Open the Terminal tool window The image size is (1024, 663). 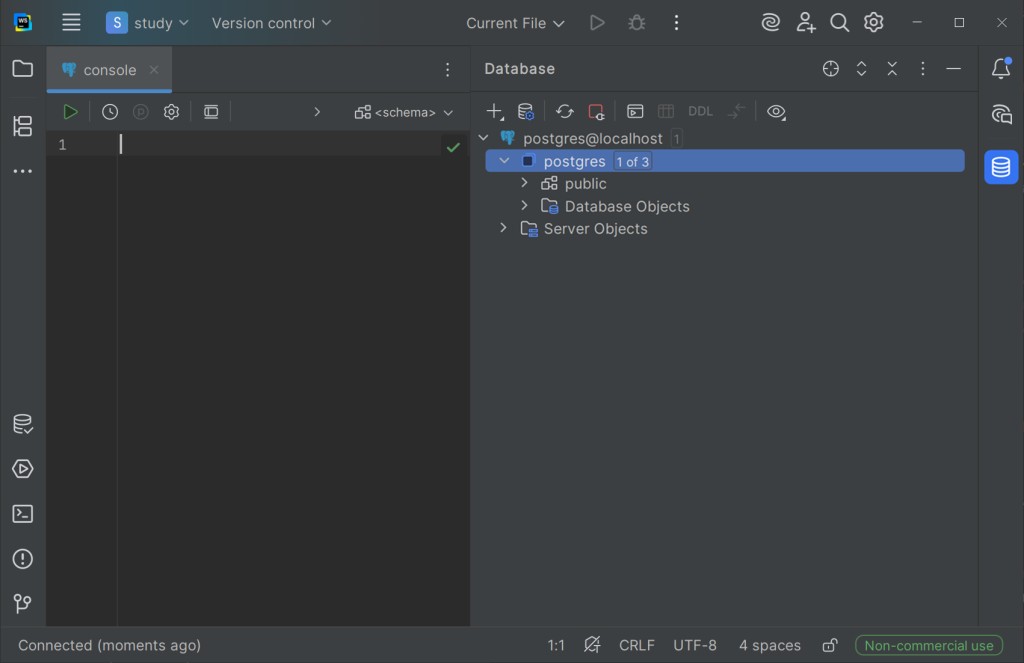tap(22, 514)
